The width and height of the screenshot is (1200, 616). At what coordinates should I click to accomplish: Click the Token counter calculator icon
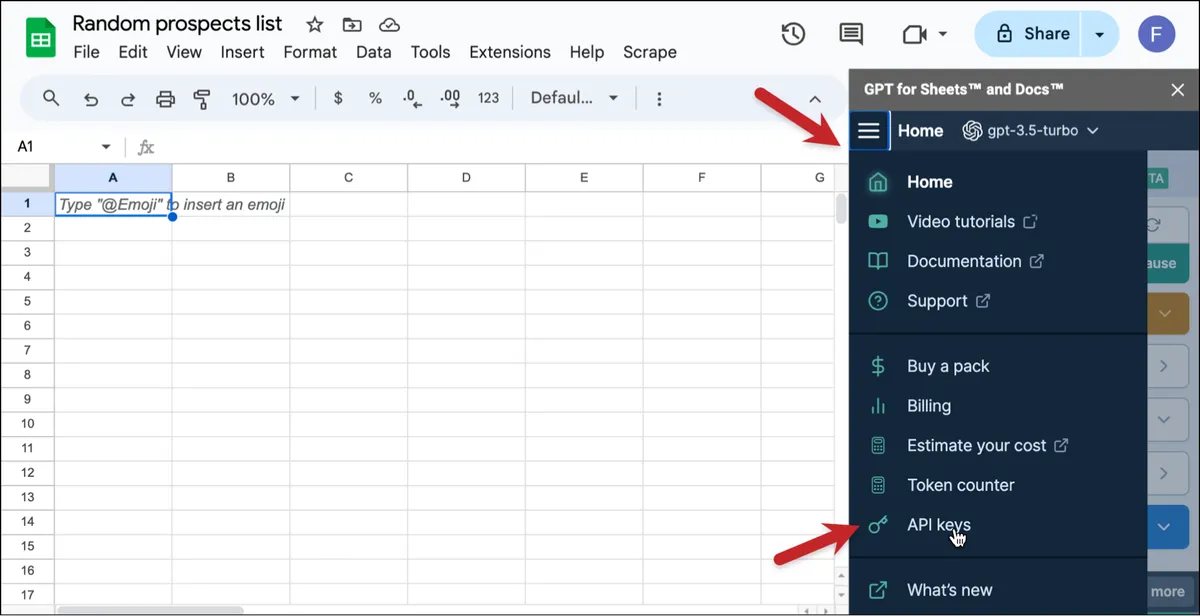[x=878, y=485]
